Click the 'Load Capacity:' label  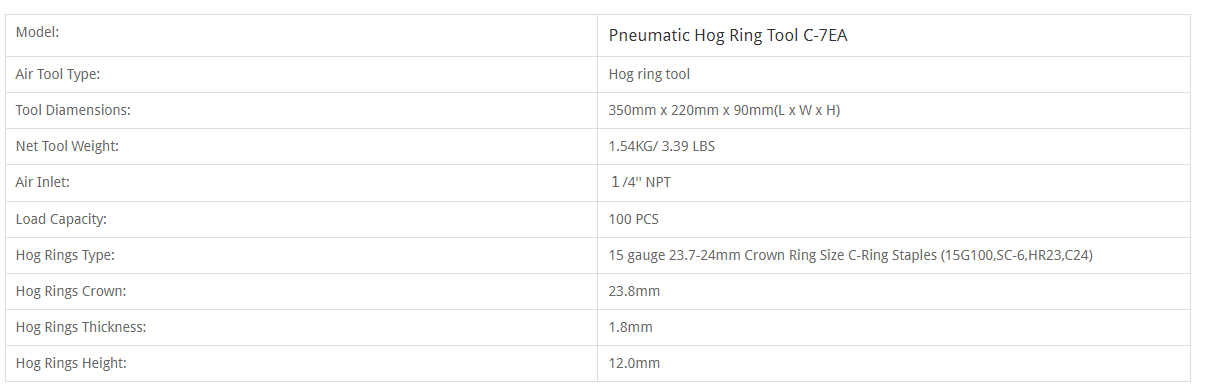coord(61,219)
